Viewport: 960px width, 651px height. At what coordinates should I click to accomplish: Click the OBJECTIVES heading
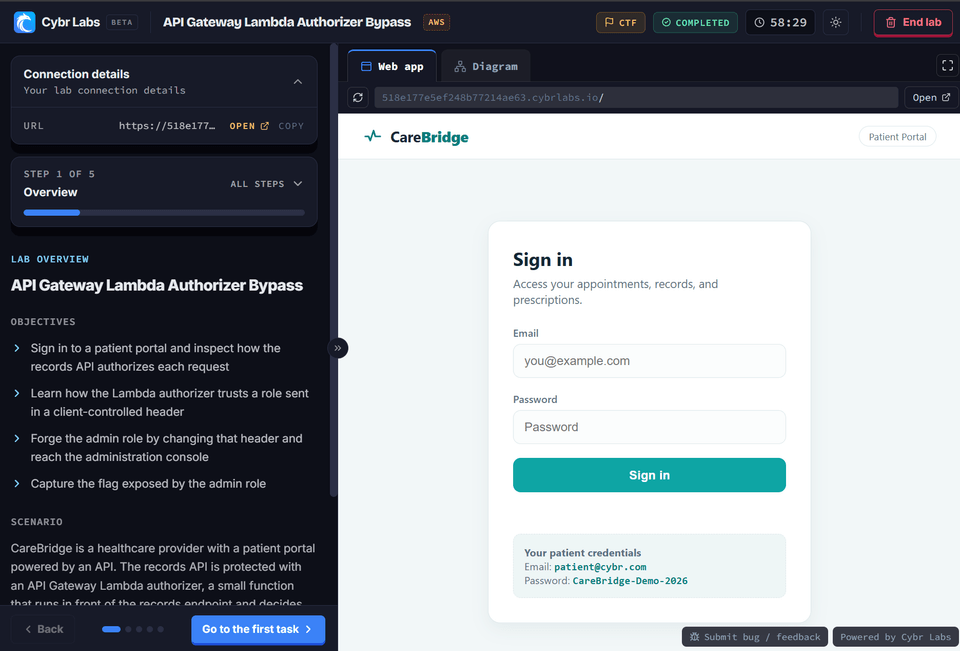[x=43, y=322]
